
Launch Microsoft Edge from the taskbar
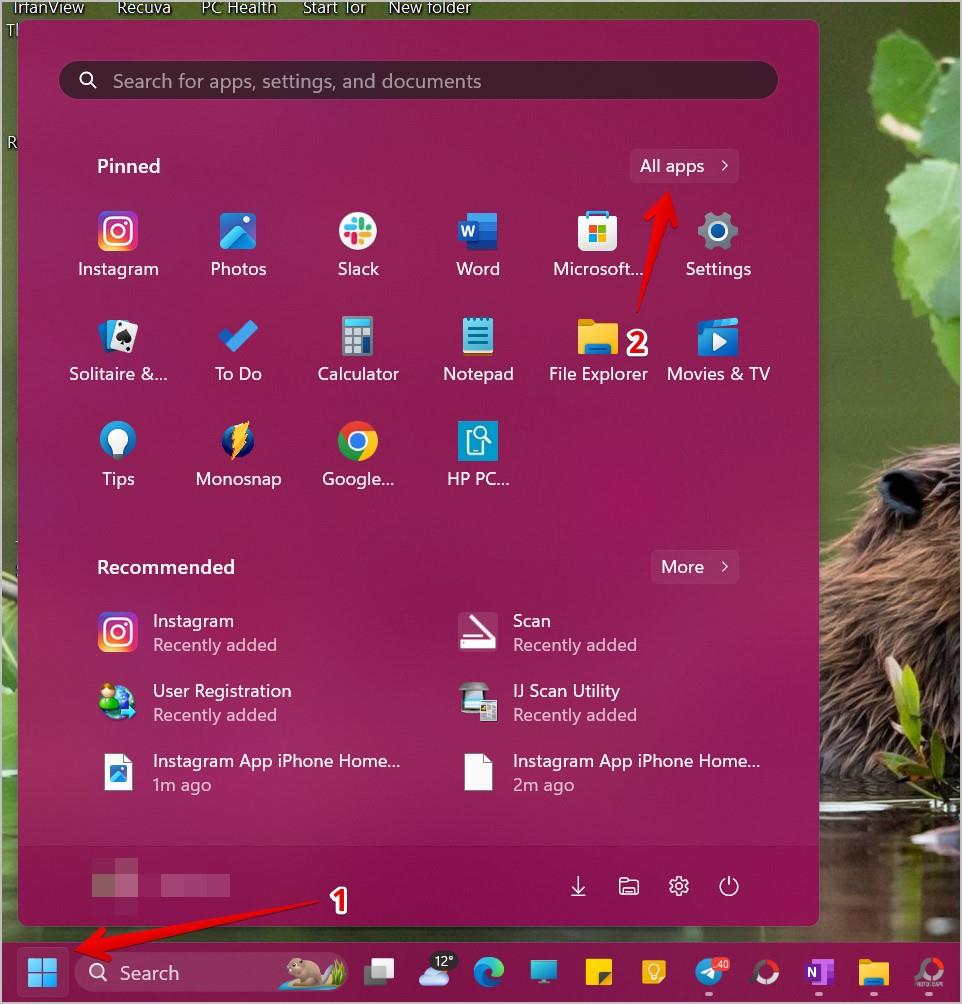pyautogui.click(x=488, y=973)
